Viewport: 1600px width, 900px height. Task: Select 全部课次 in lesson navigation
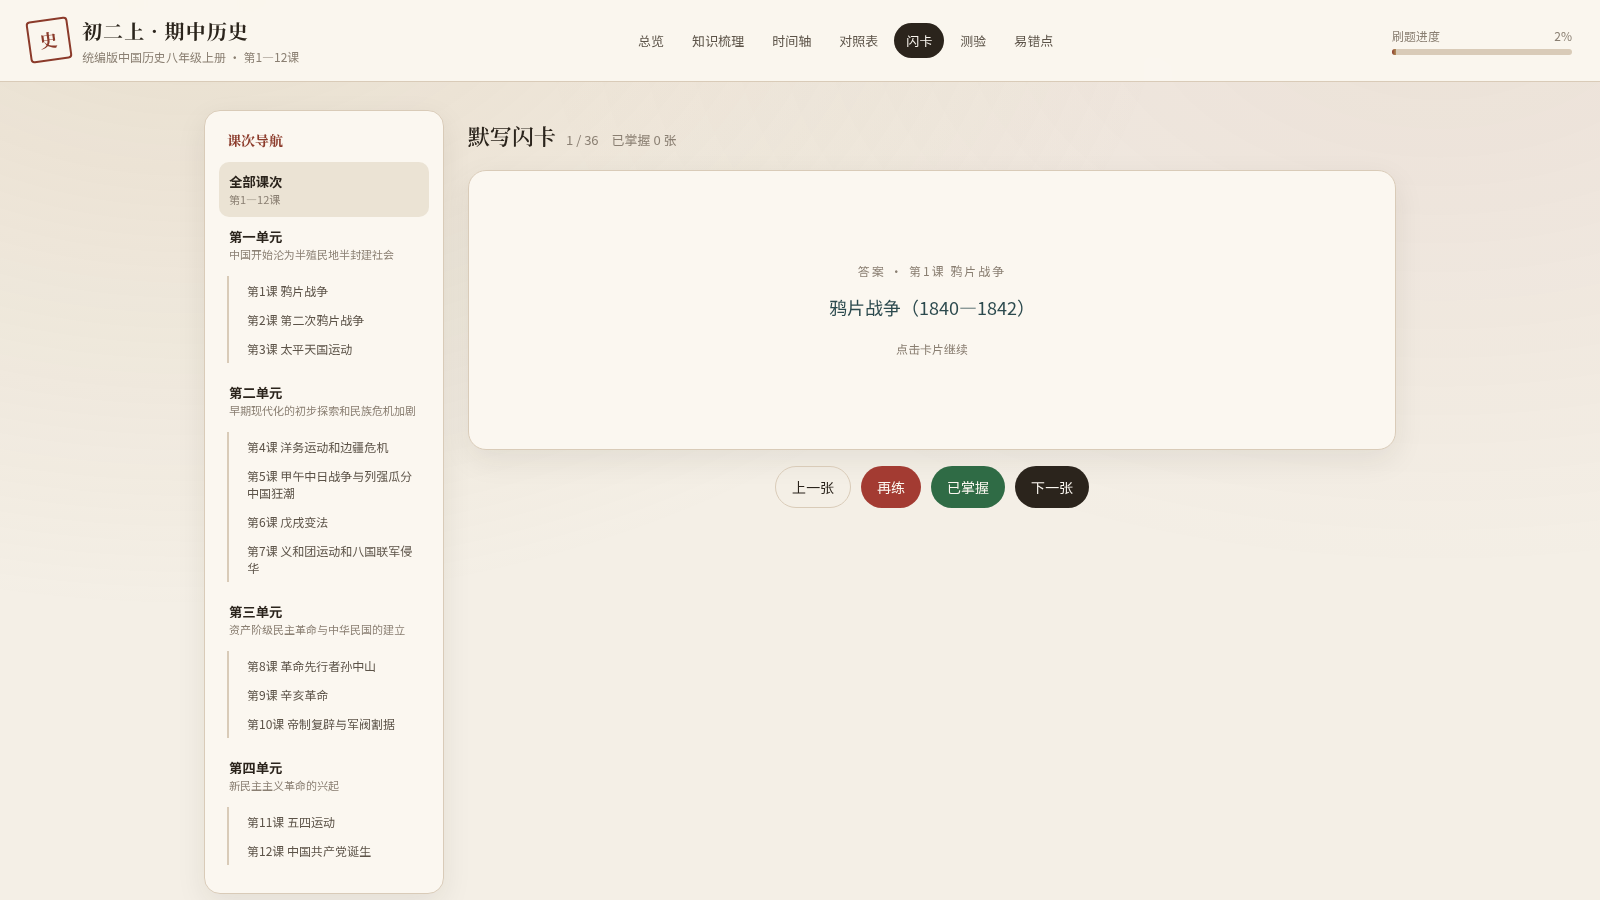(324, 190)
